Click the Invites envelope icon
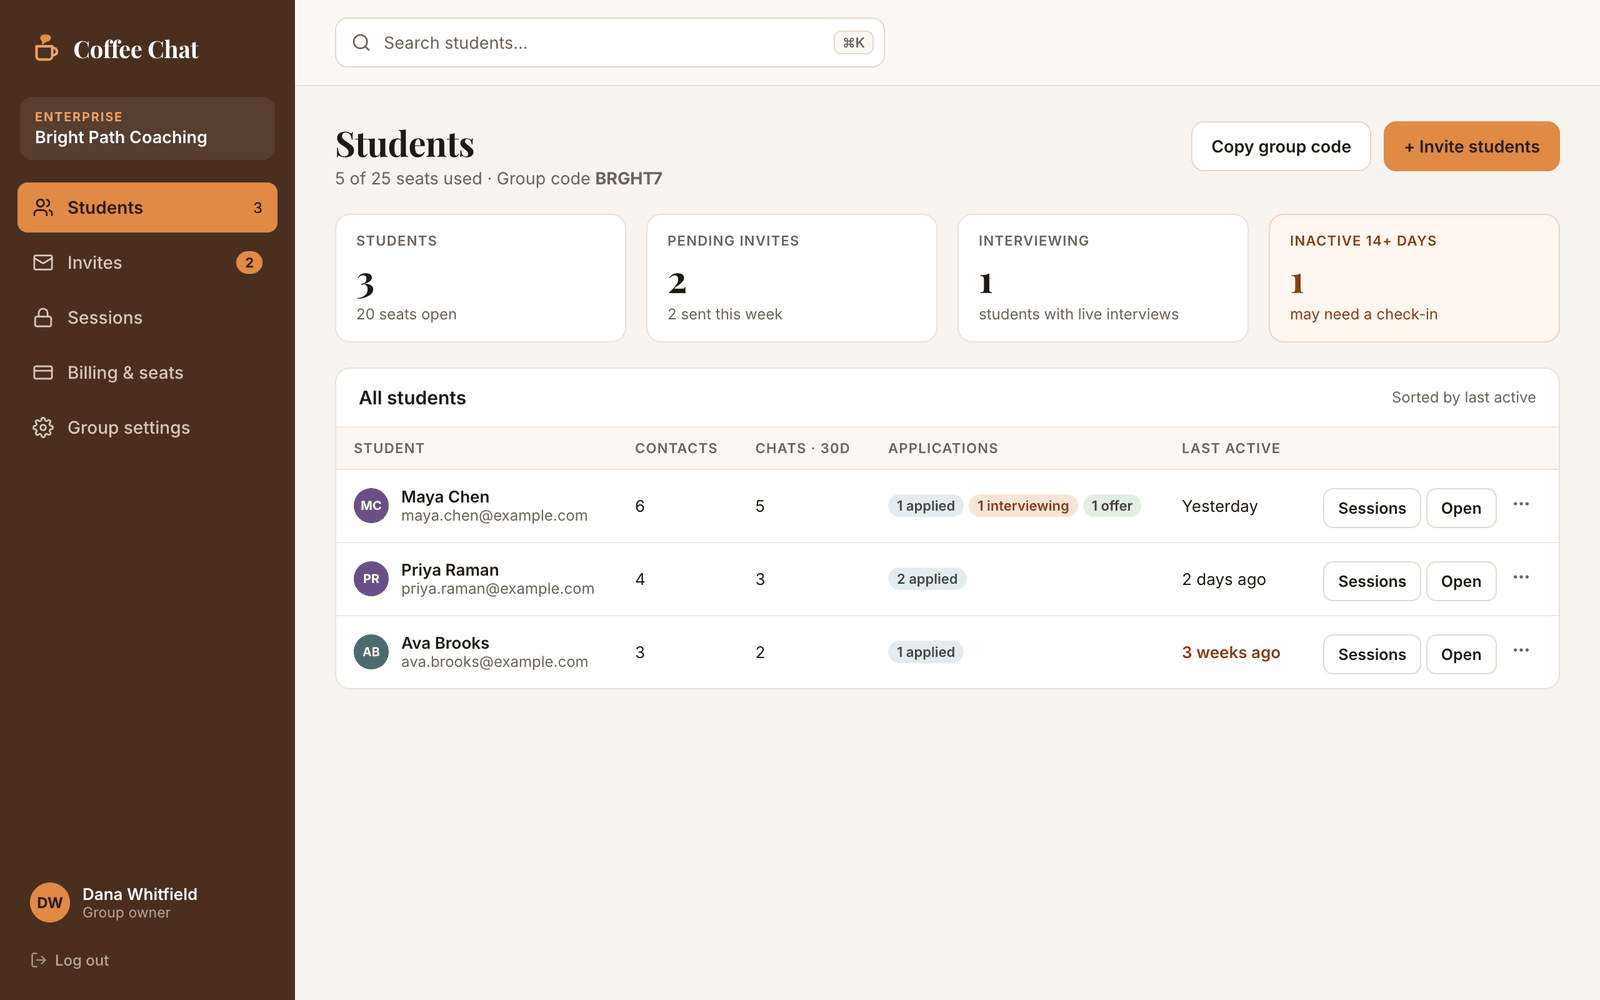 coord(43,262)
